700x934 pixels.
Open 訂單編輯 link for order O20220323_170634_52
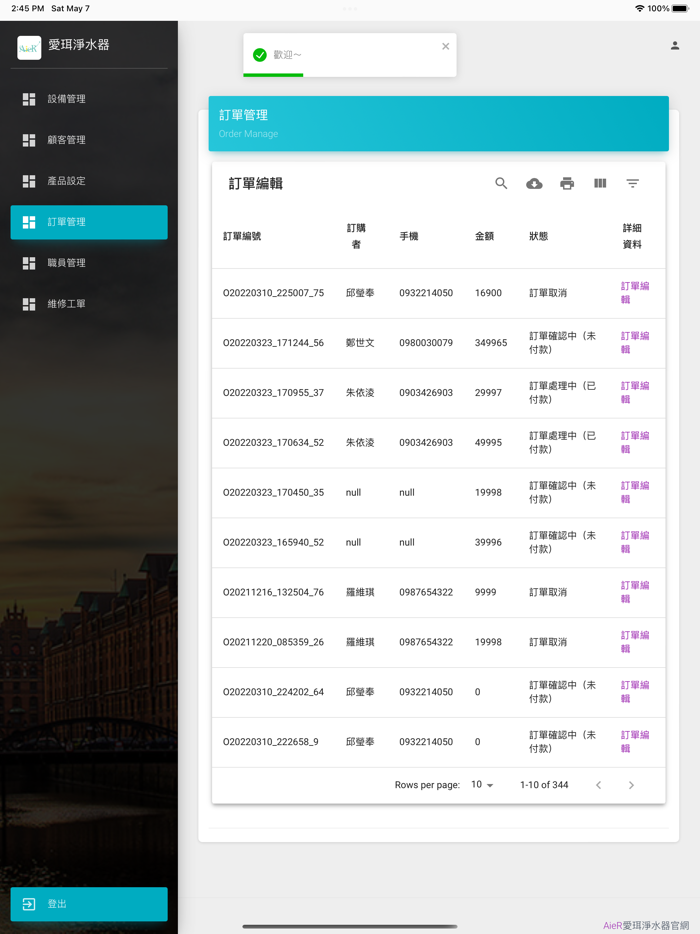pos(635,443)
